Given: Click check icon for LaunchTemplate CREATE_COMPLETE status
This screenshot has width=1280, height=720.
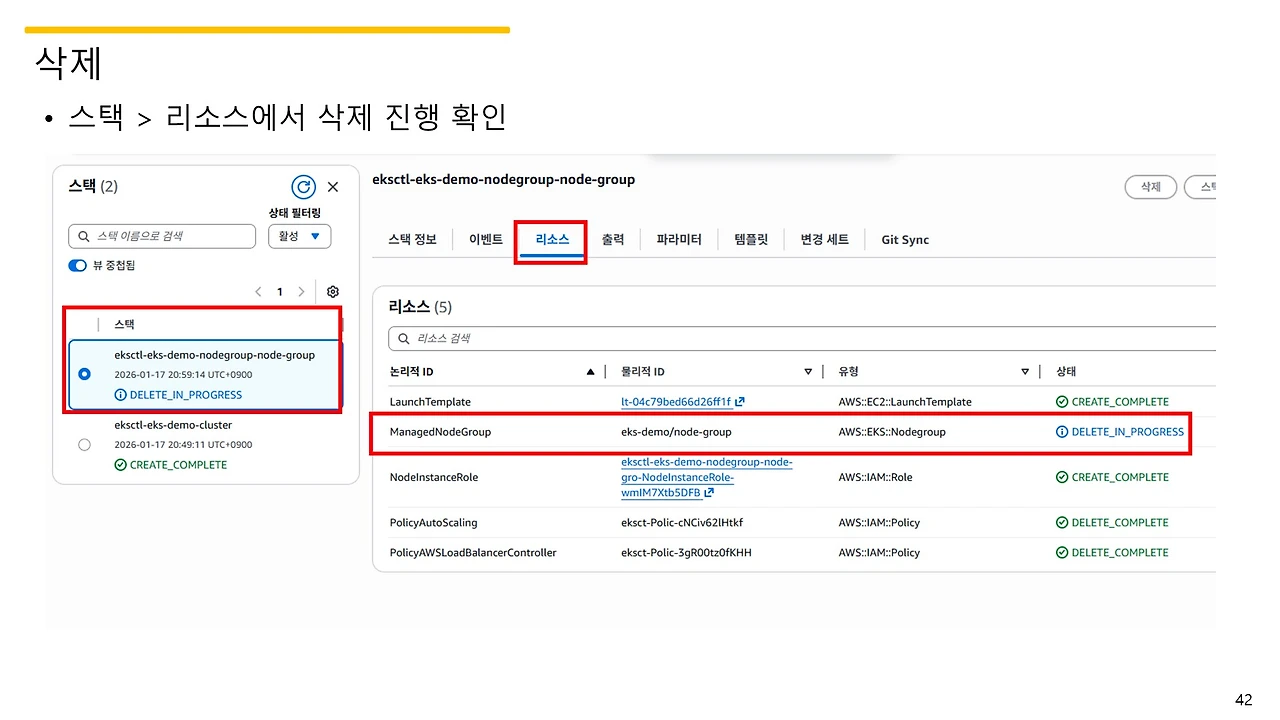Looking at the screenshot, I should (x=1062, y=402).
